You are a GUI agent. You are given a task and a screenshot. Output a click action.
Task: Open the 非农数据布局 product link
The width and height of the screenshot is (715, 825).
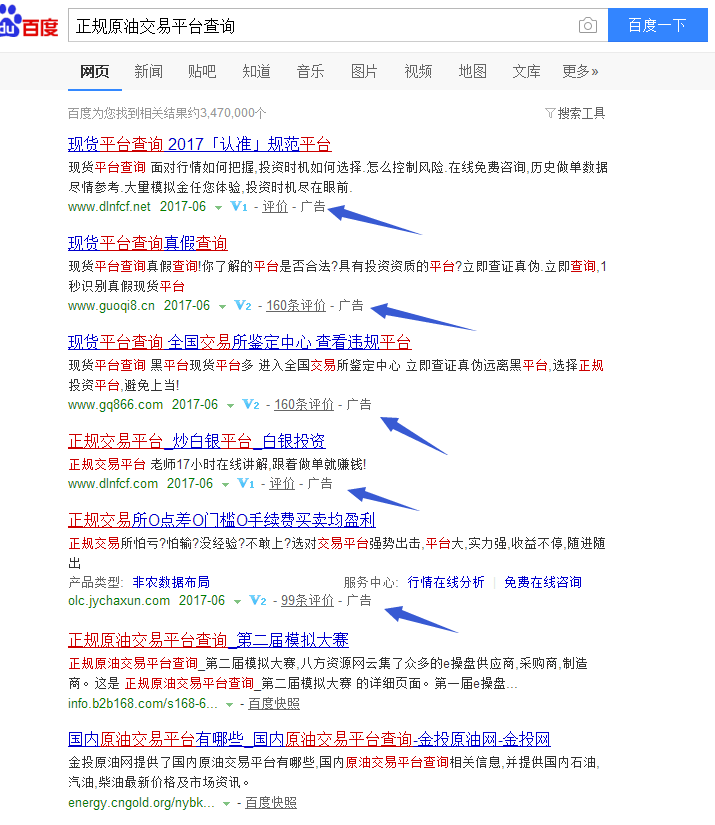point(171,582)
